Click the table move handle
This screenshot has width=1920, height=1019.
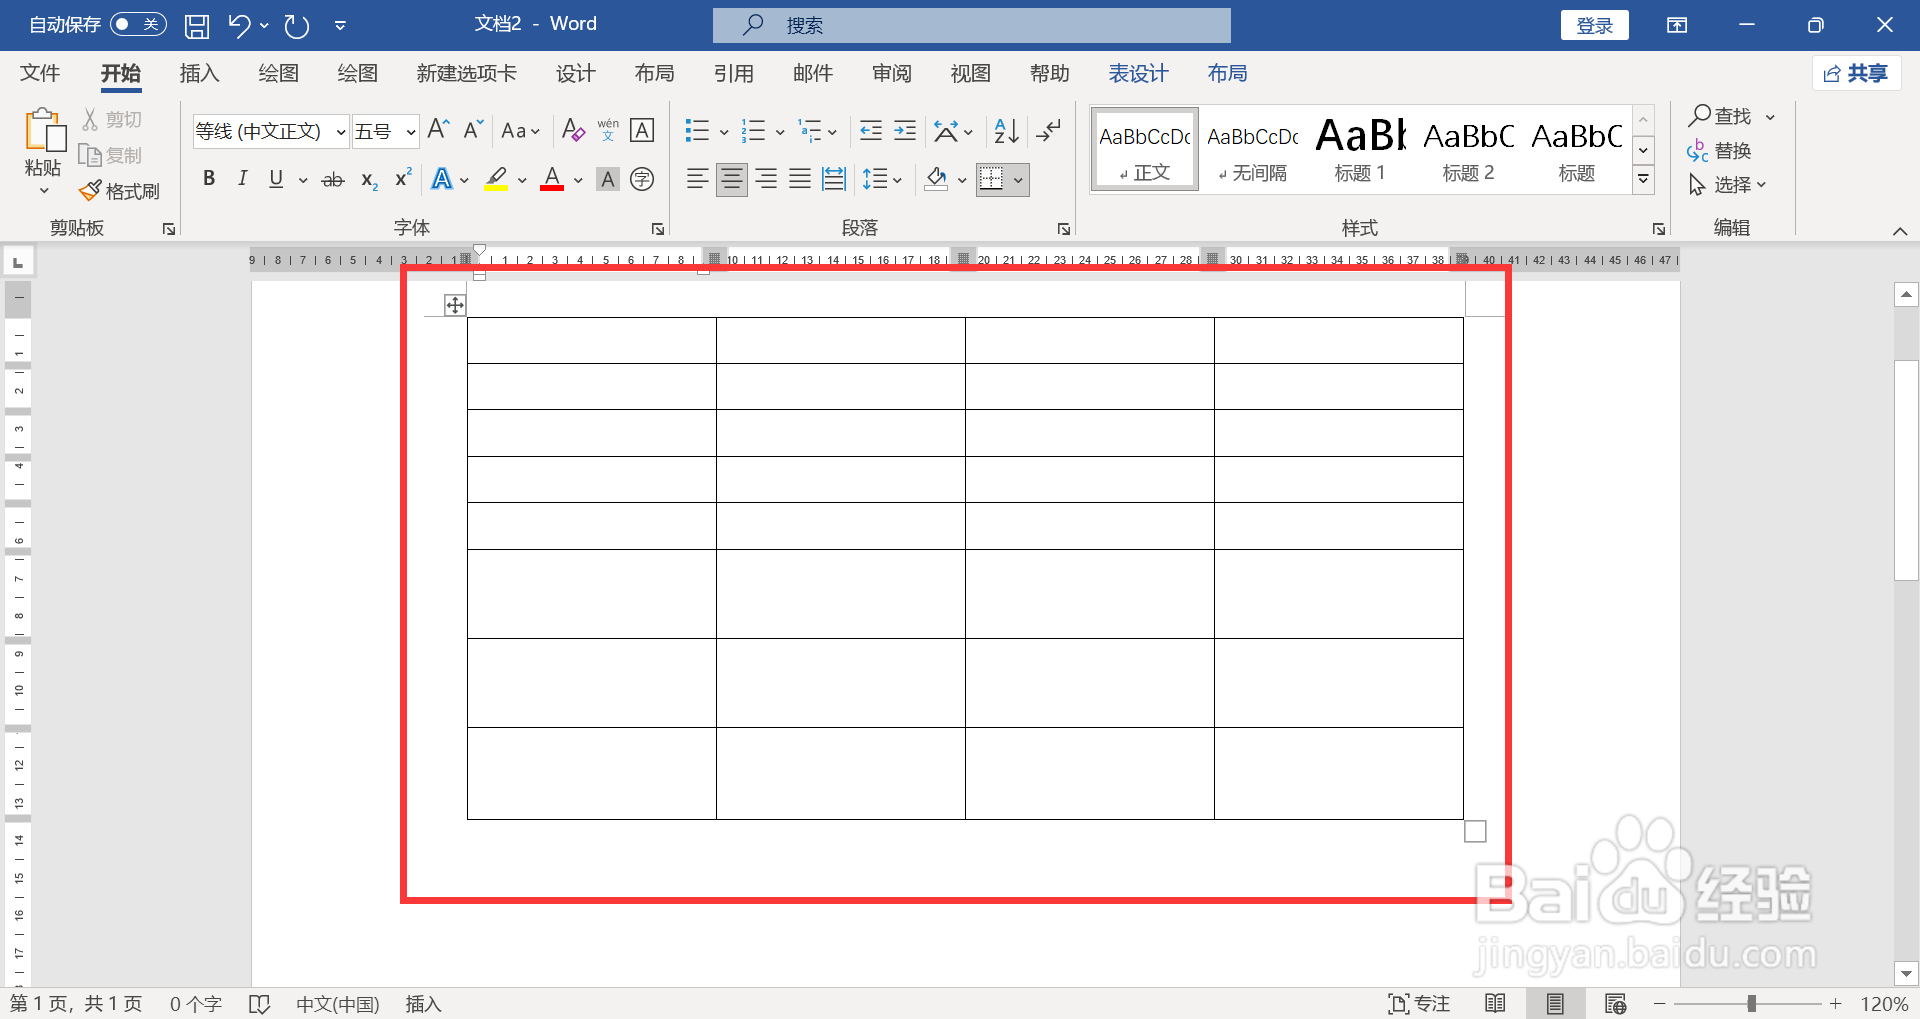(x=455, y=305)
